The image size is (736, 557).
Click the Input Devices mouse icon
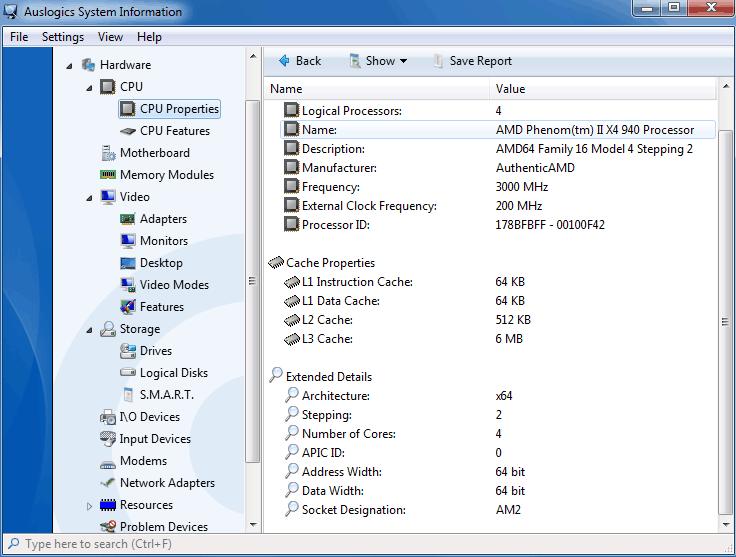(107, 439)
